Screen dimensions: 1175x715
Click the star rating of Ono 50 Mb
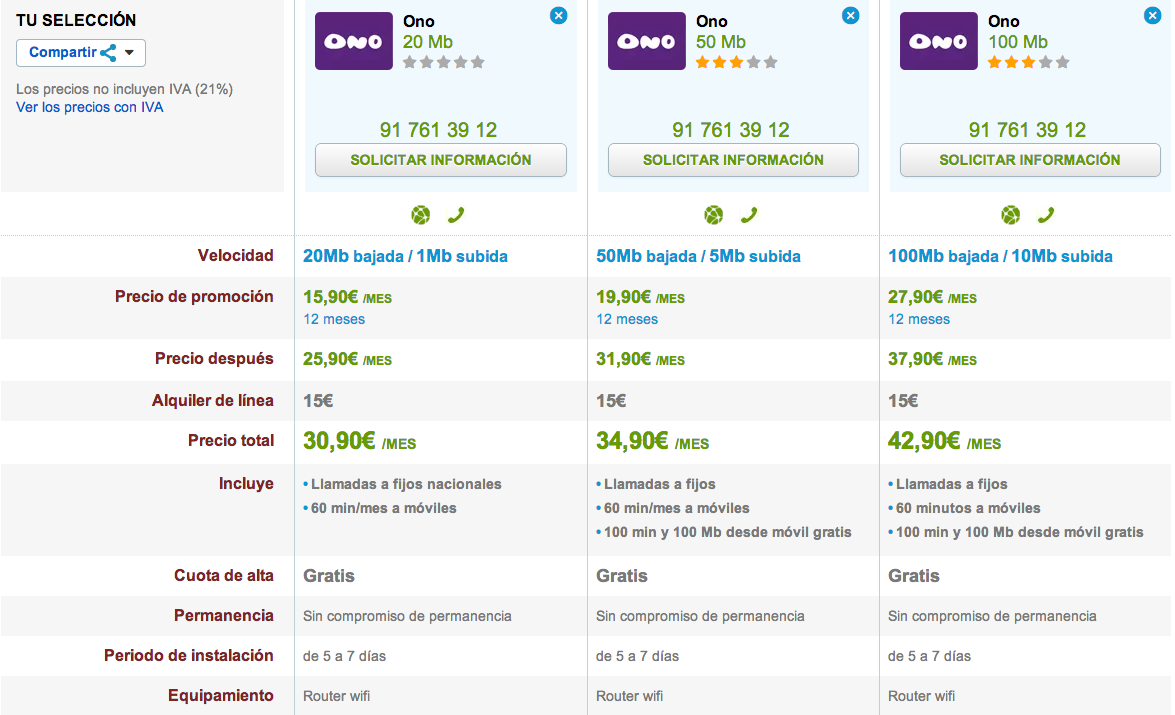coord(737,63)
